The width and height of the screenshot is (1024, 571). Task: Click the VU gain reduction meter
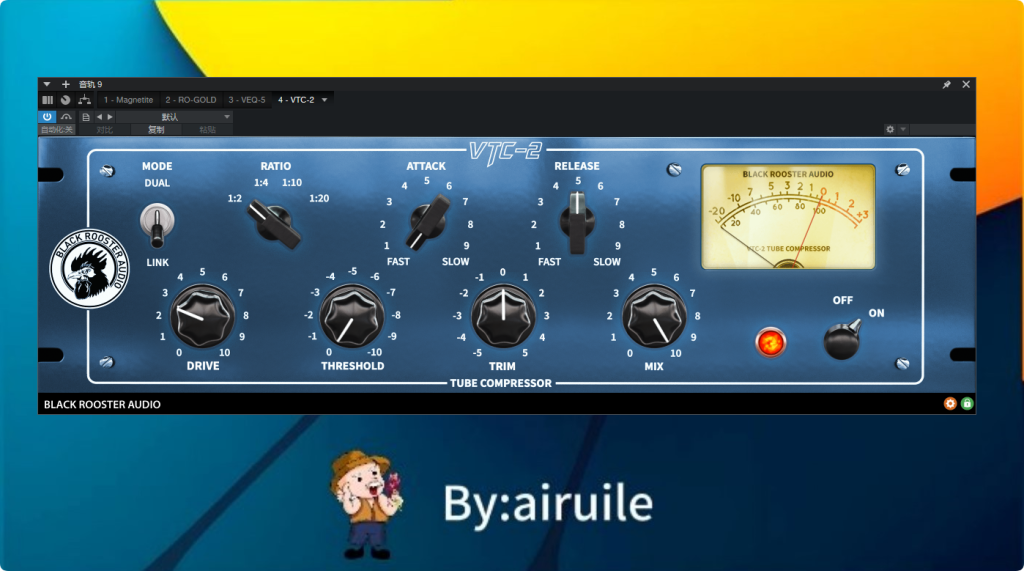pos(788,217)
